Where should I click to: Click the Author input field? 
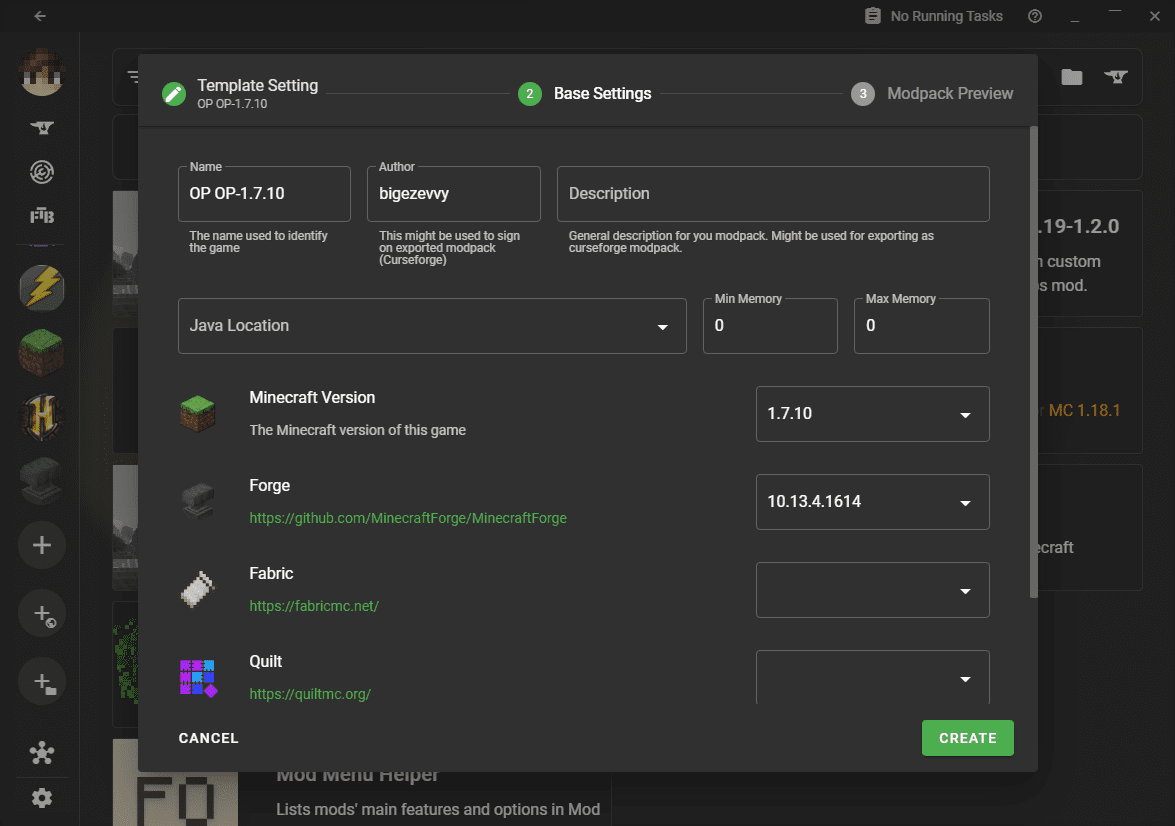coord(453,193)
